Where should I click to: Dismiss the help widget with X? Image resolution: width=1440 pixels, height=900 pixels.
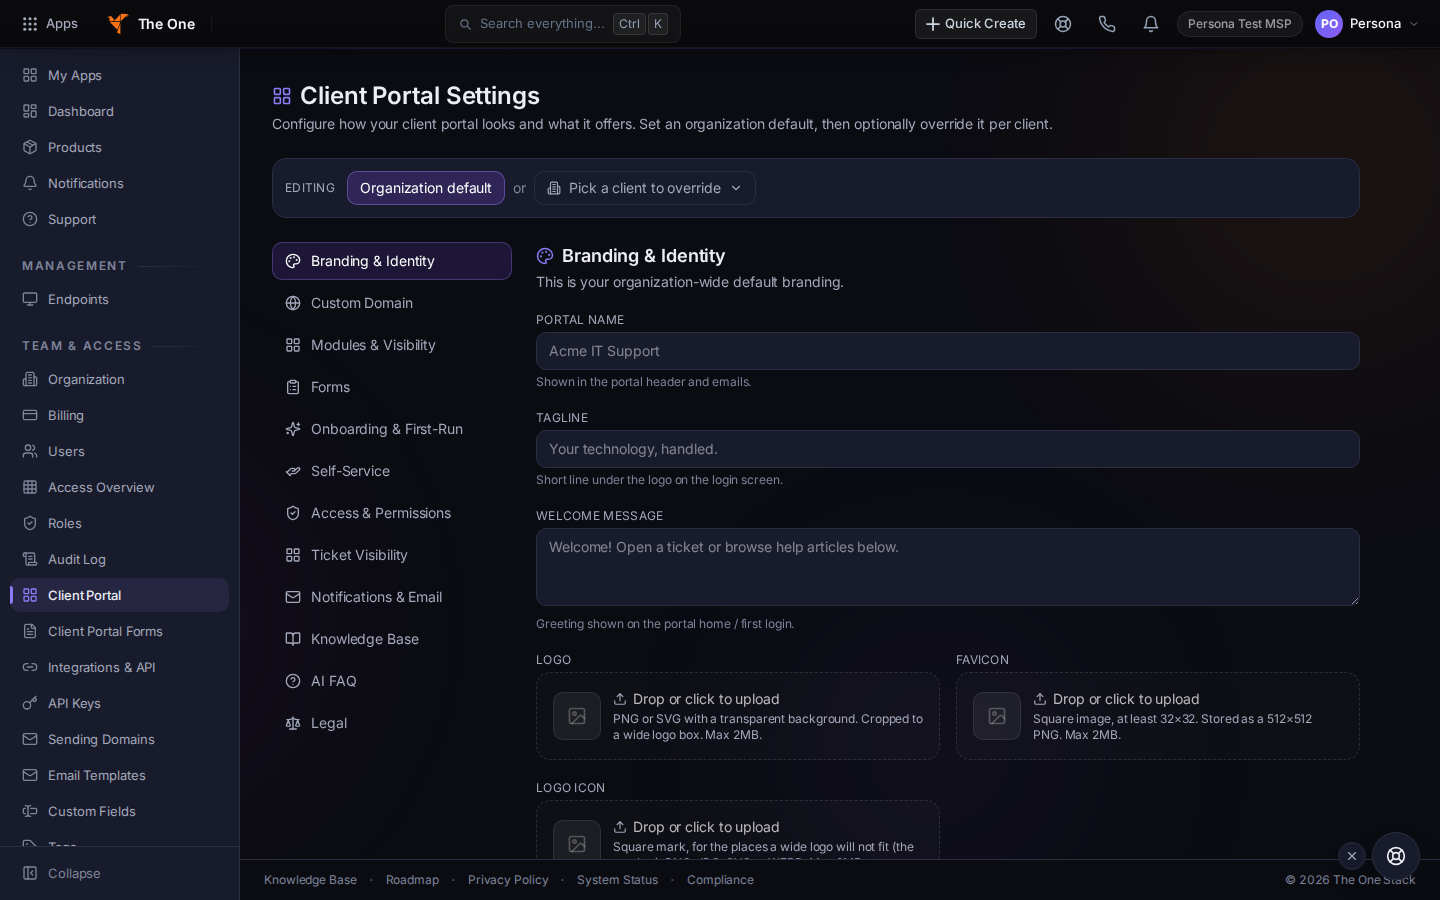click(1352, 856)
